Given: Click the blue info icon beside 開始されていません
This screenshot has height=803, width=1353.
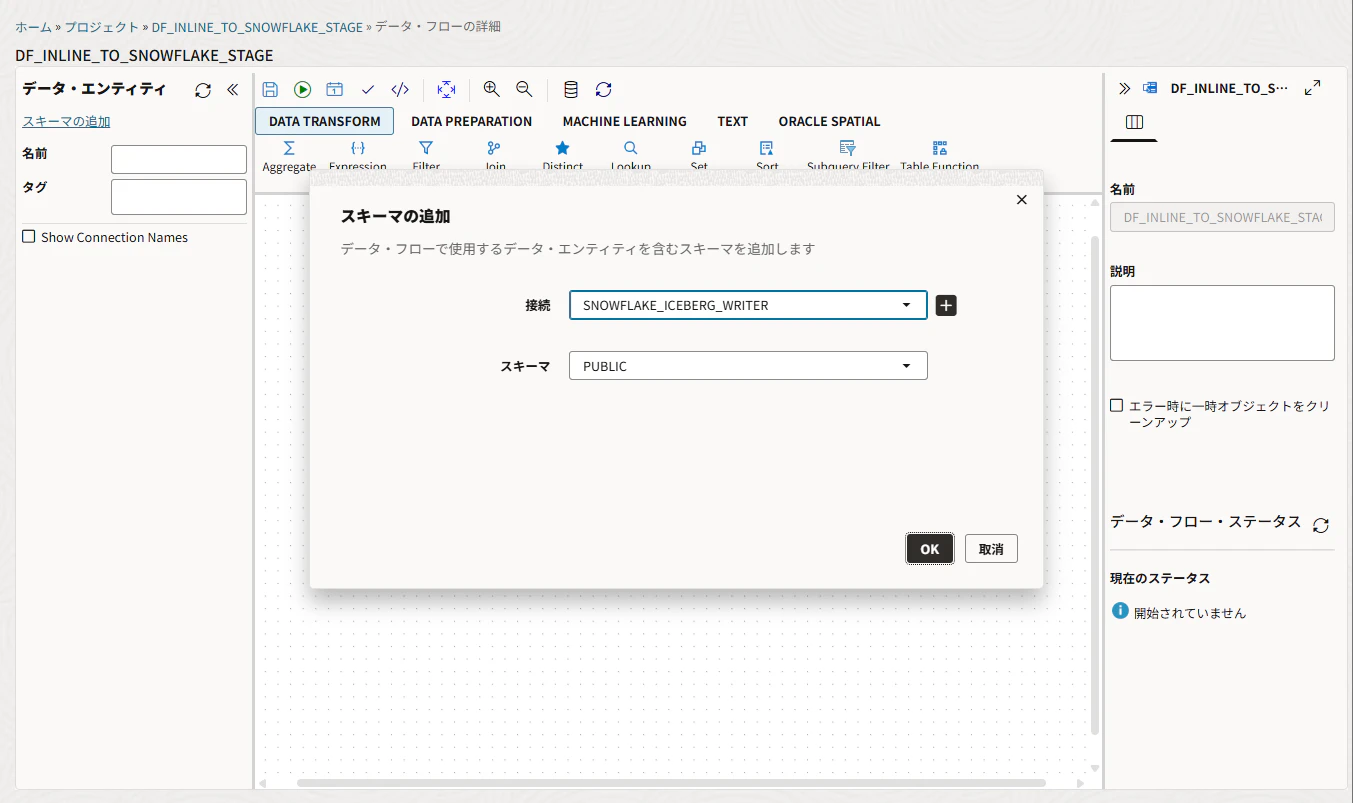Looking at the screenshot, I should tap(1120, 611).
